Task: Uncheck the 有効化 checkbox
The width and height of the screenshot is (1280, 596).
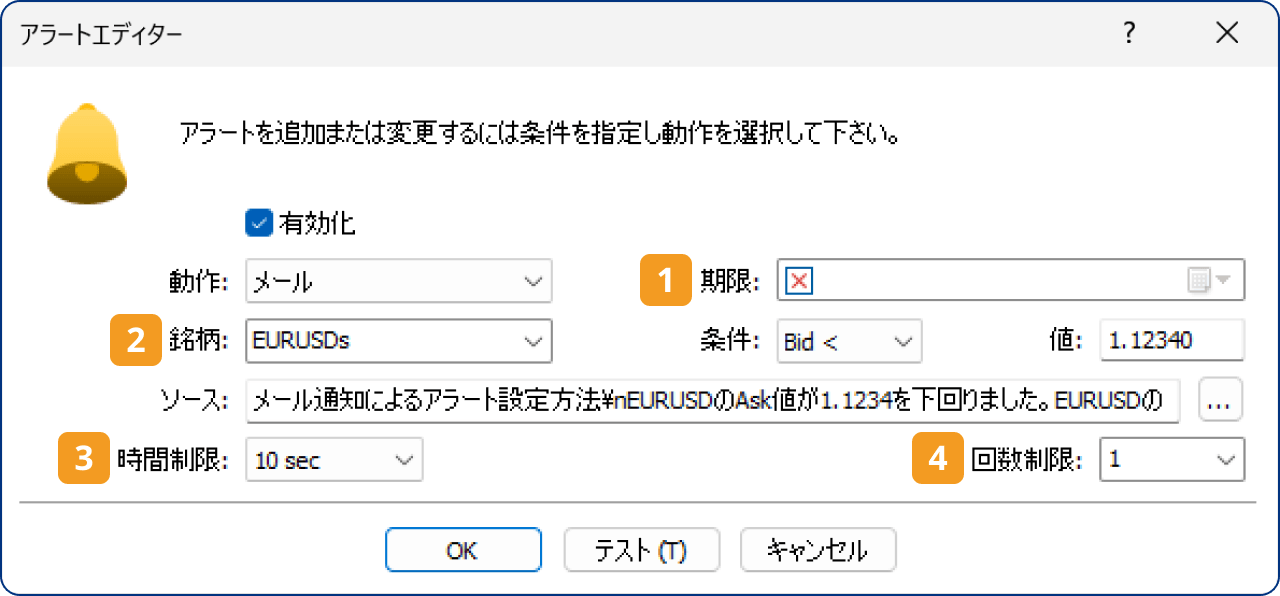Action: (257, 224)
